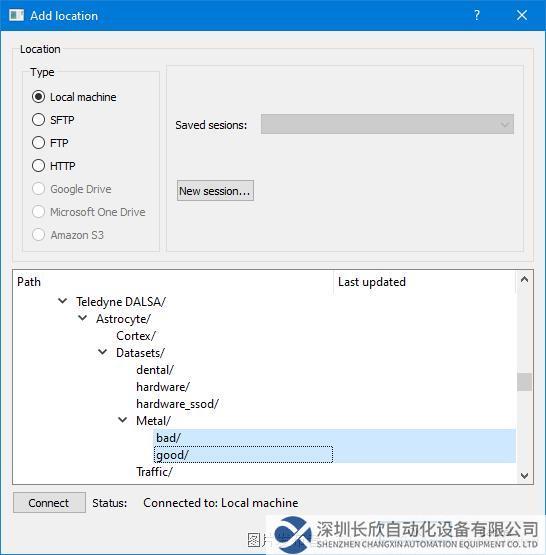Collapse the Datasets folder chevron
The image size is (546, 555).
[103, 352]
